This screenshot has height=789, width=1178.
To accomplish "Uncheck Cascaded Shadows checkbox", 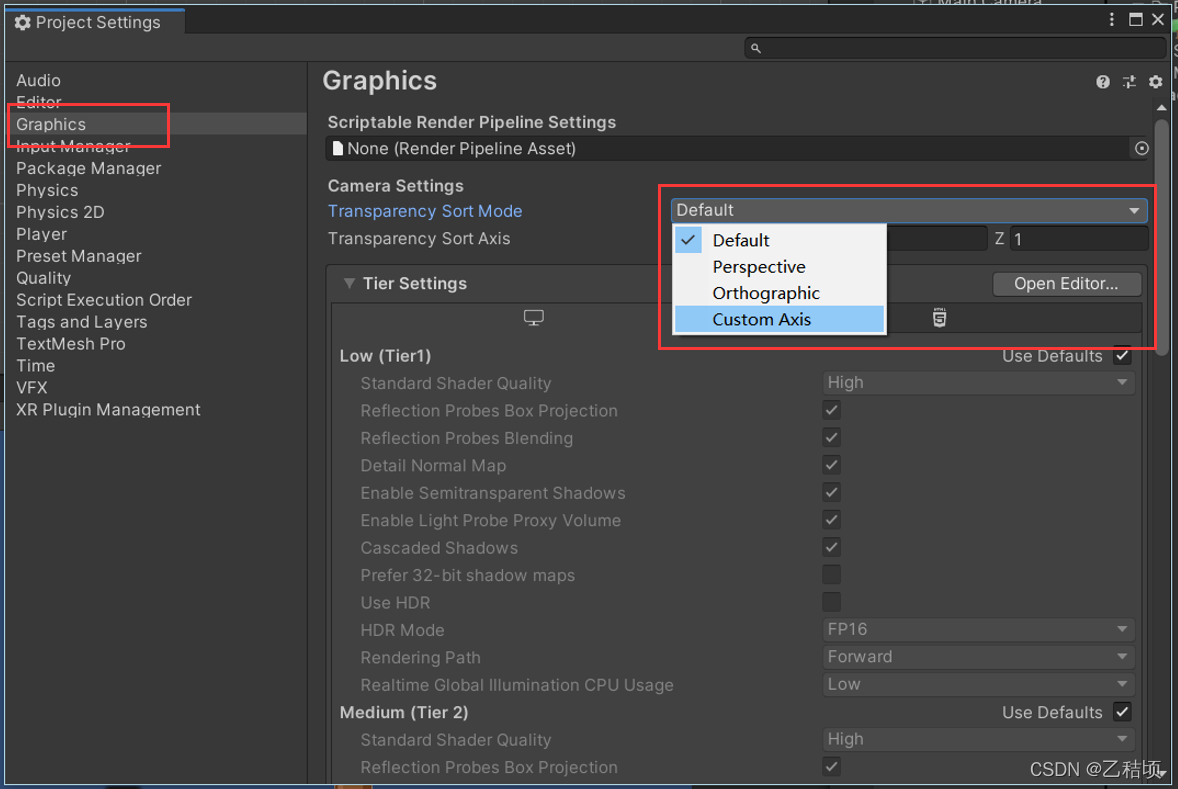I will pos(831,547).
